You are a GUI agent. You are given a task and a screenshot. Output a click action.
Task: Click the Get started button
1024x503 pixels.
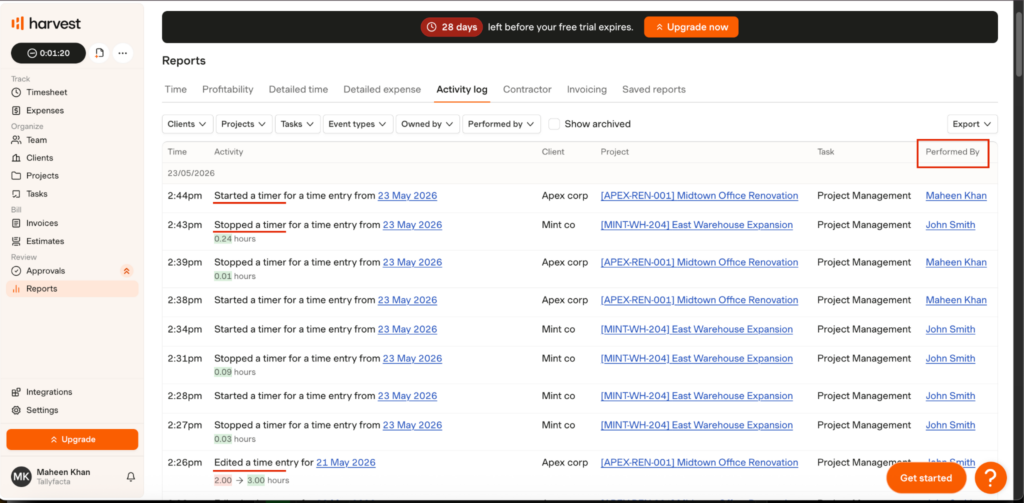pyautogui.click(x=926, y=478)
